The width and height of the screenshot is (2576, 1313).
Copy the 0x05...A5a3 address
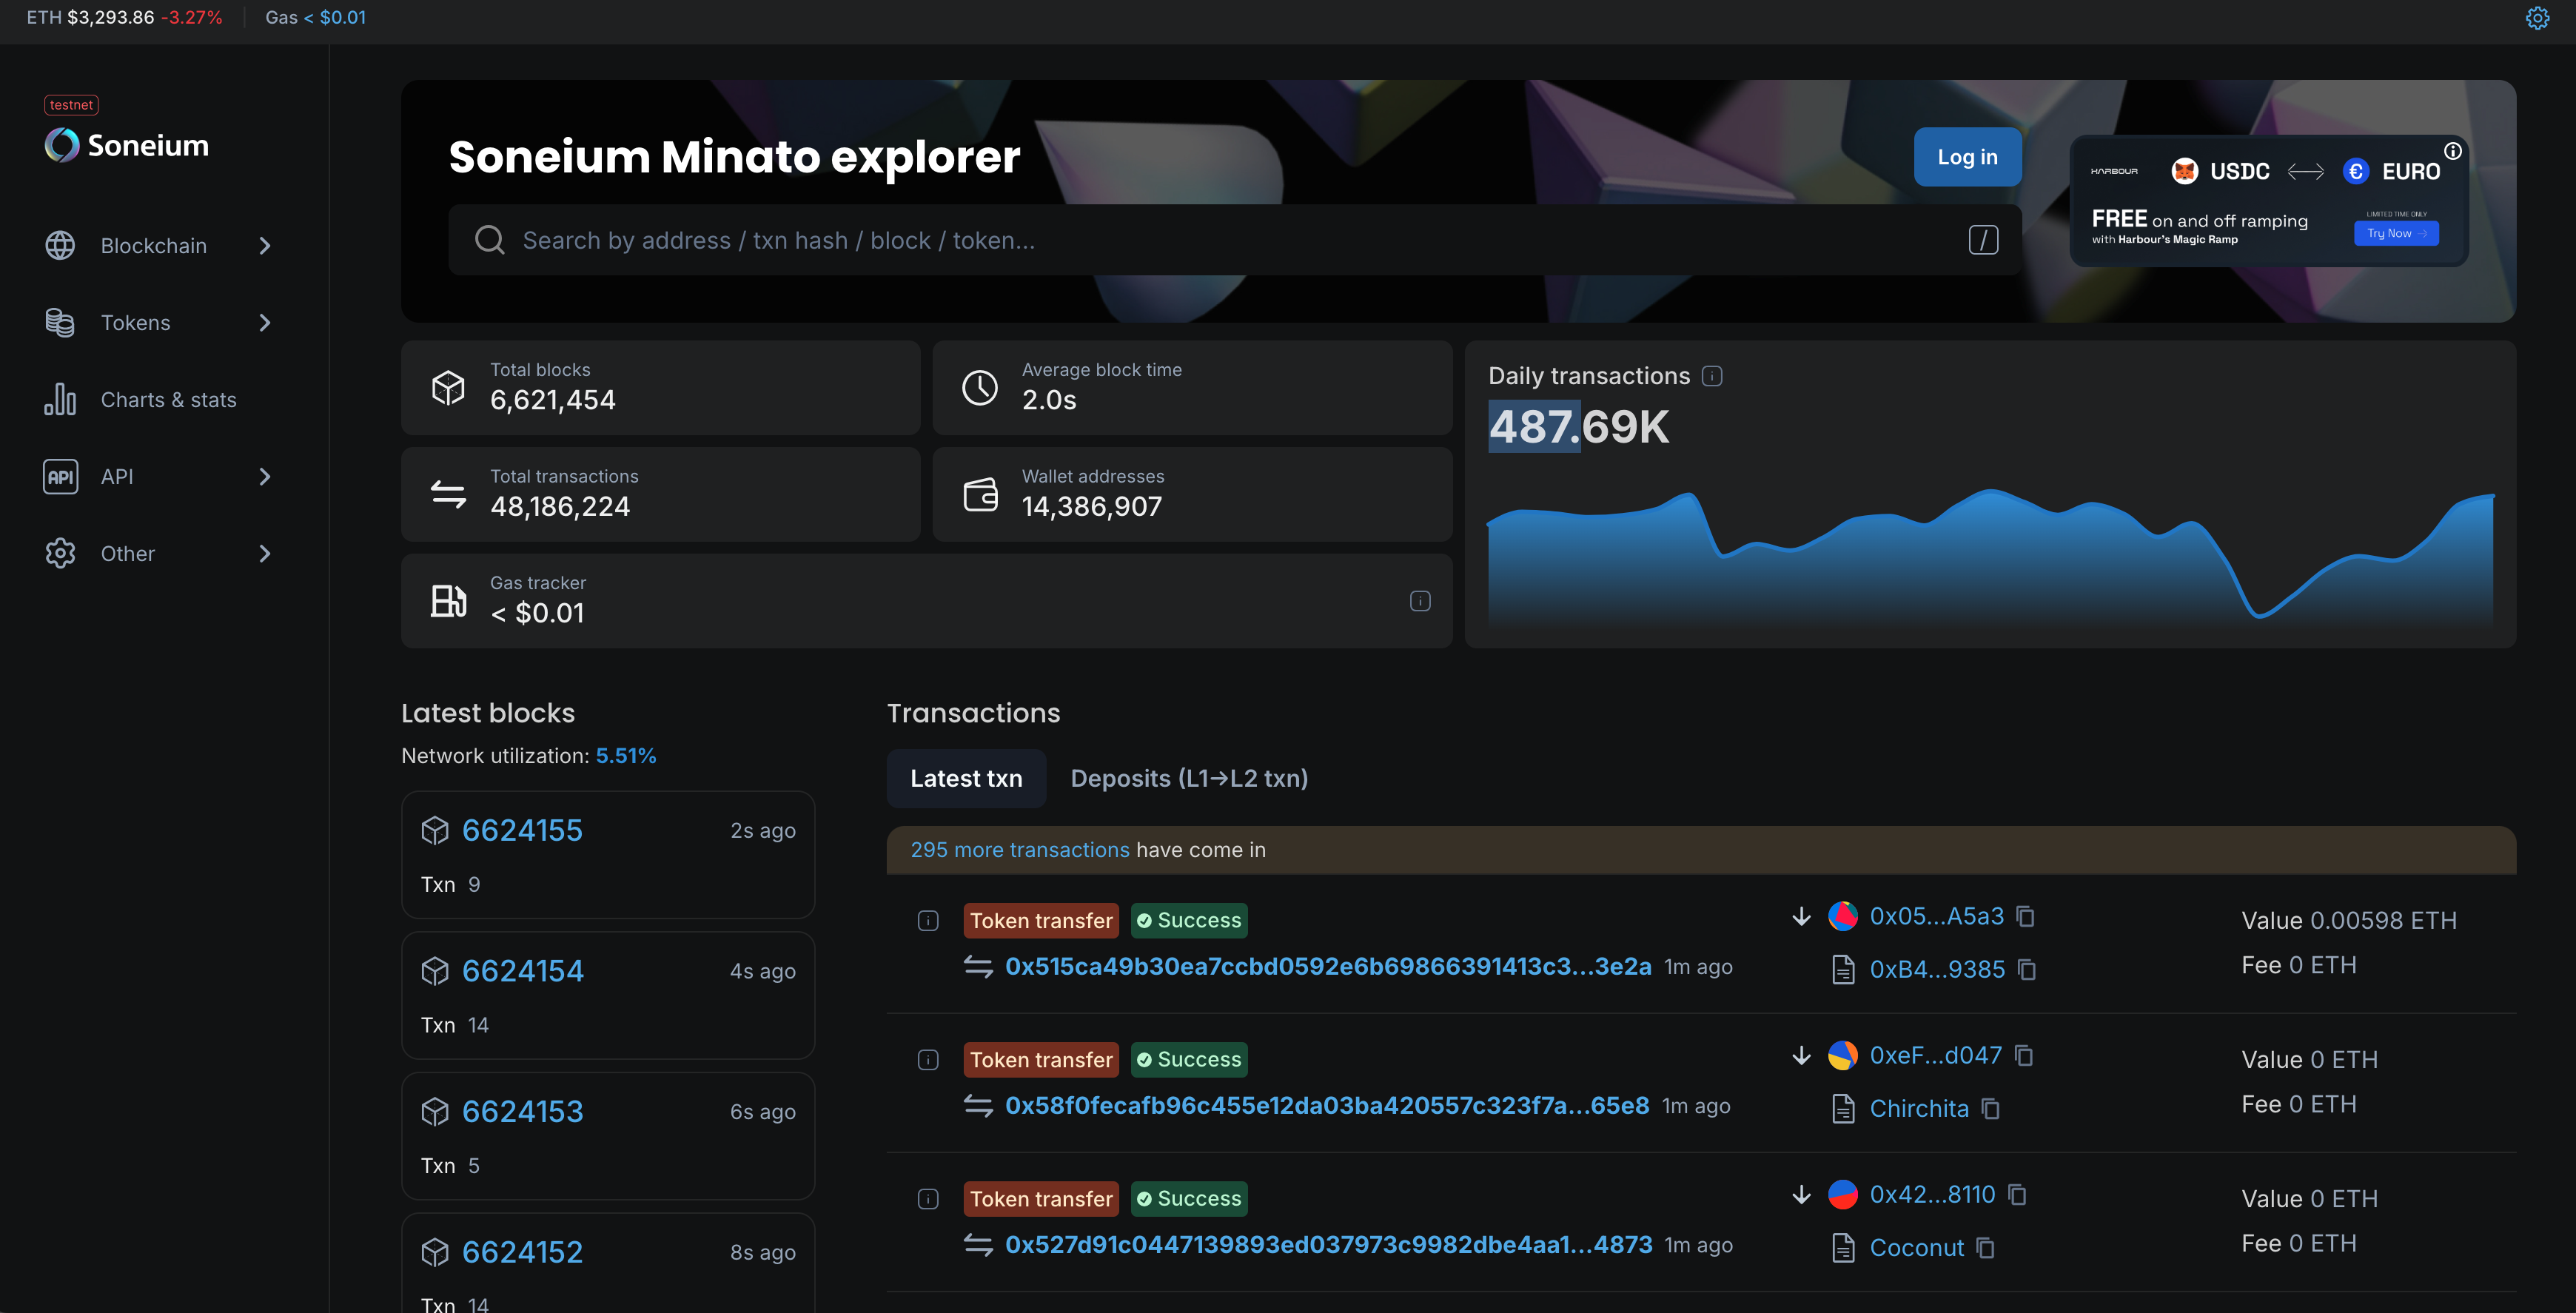[2025, 916]
